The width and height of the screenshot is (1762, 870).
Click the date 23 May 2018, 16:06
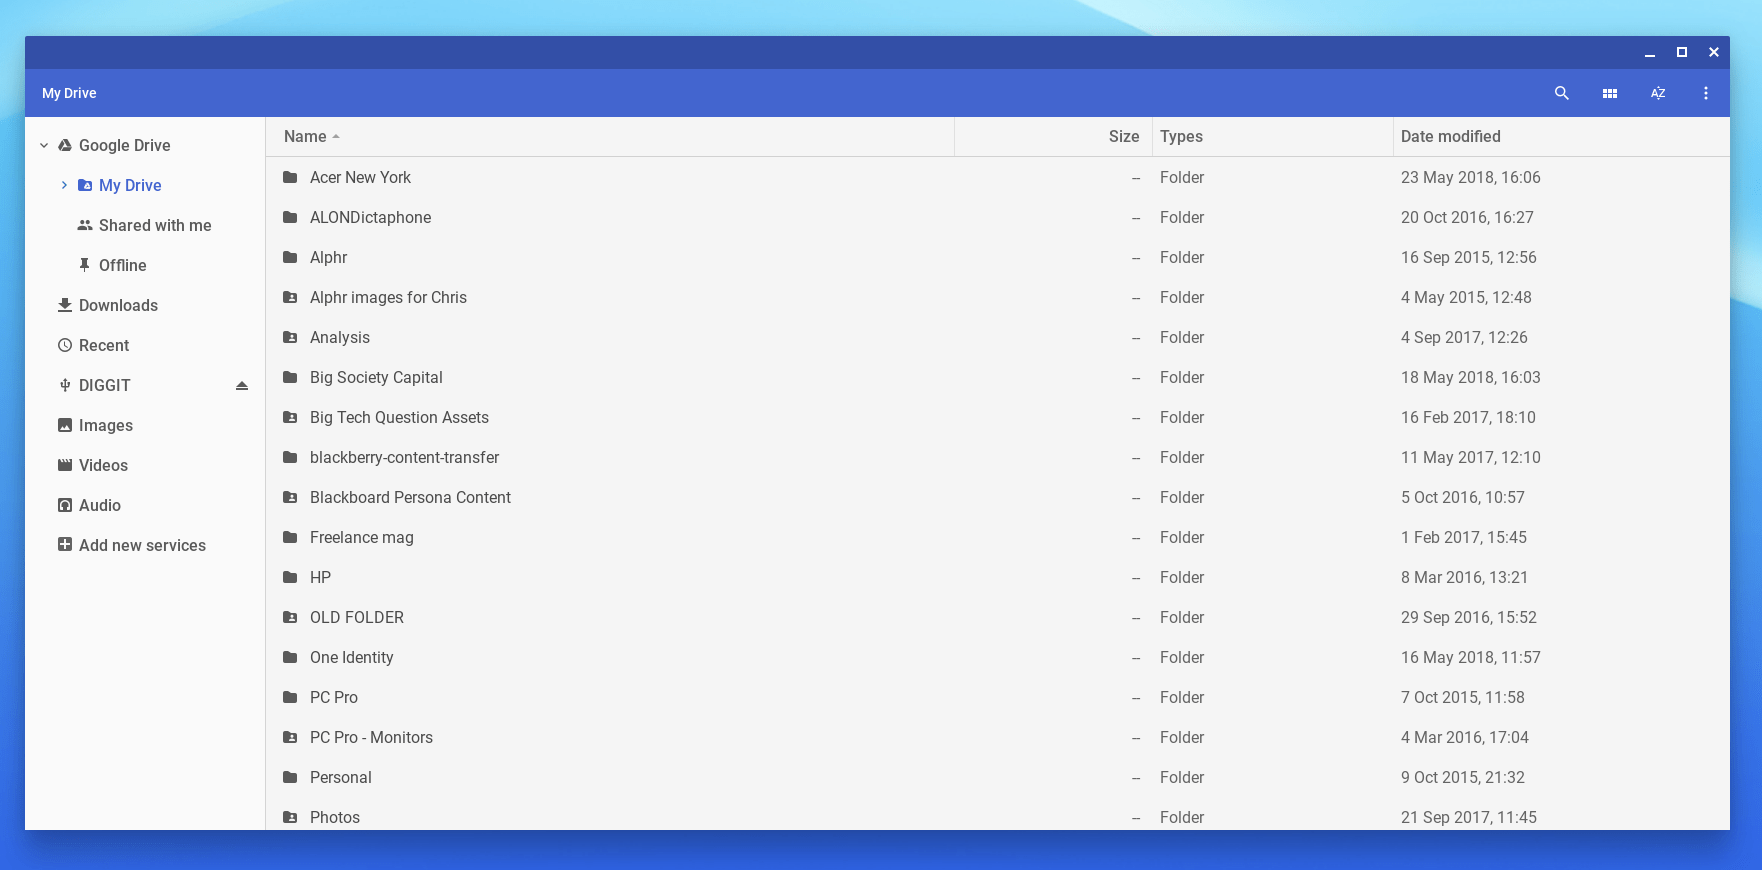[1470, 177]
